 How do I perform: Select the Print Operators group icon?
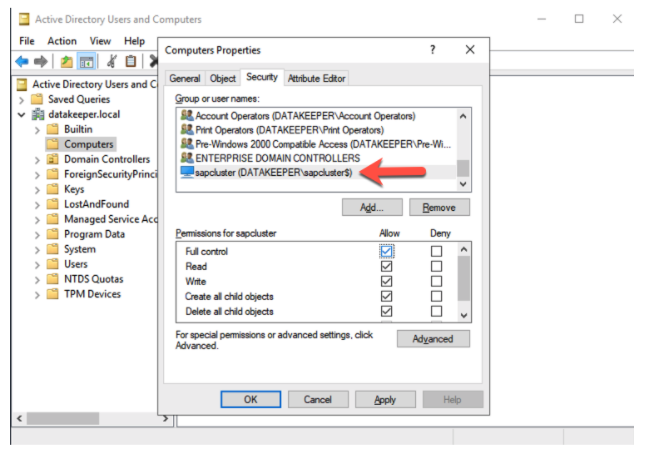coord(187,129)
